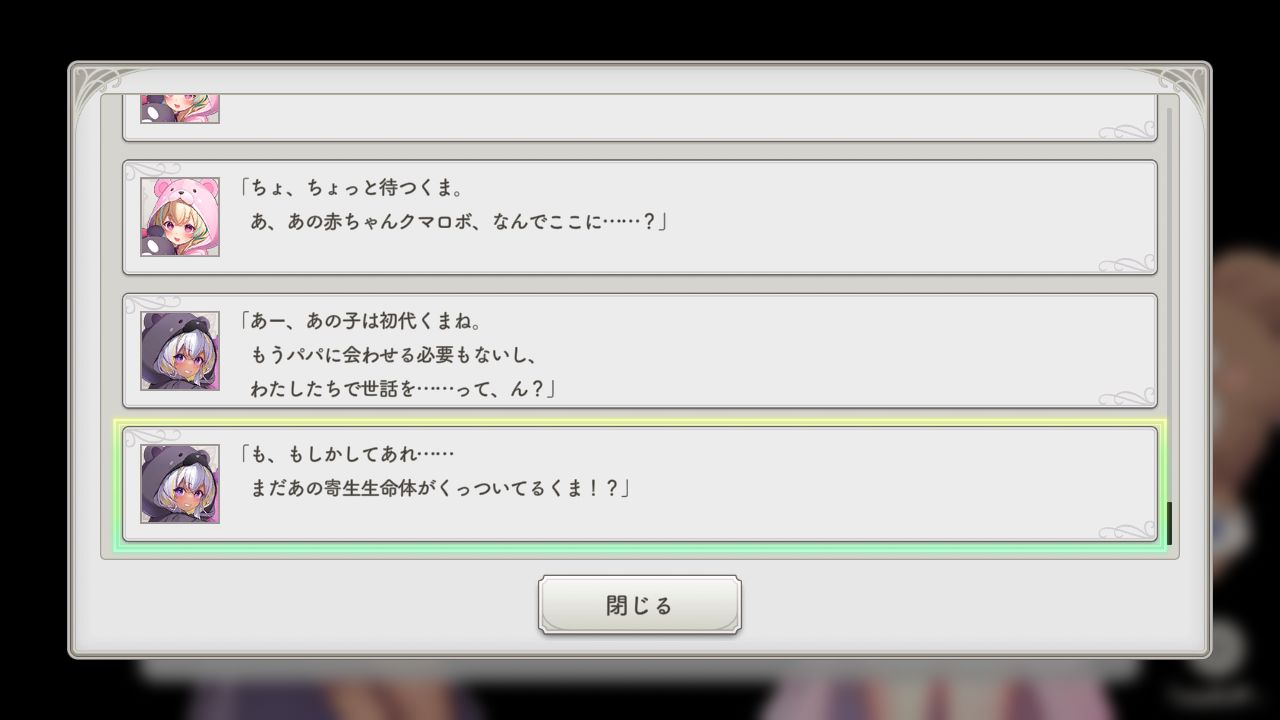The width and height of the screenshot is (1280, 720).
Task: Select the 「あー、あの子は初代くまね。 dialogue line
Action: [361, 322]
